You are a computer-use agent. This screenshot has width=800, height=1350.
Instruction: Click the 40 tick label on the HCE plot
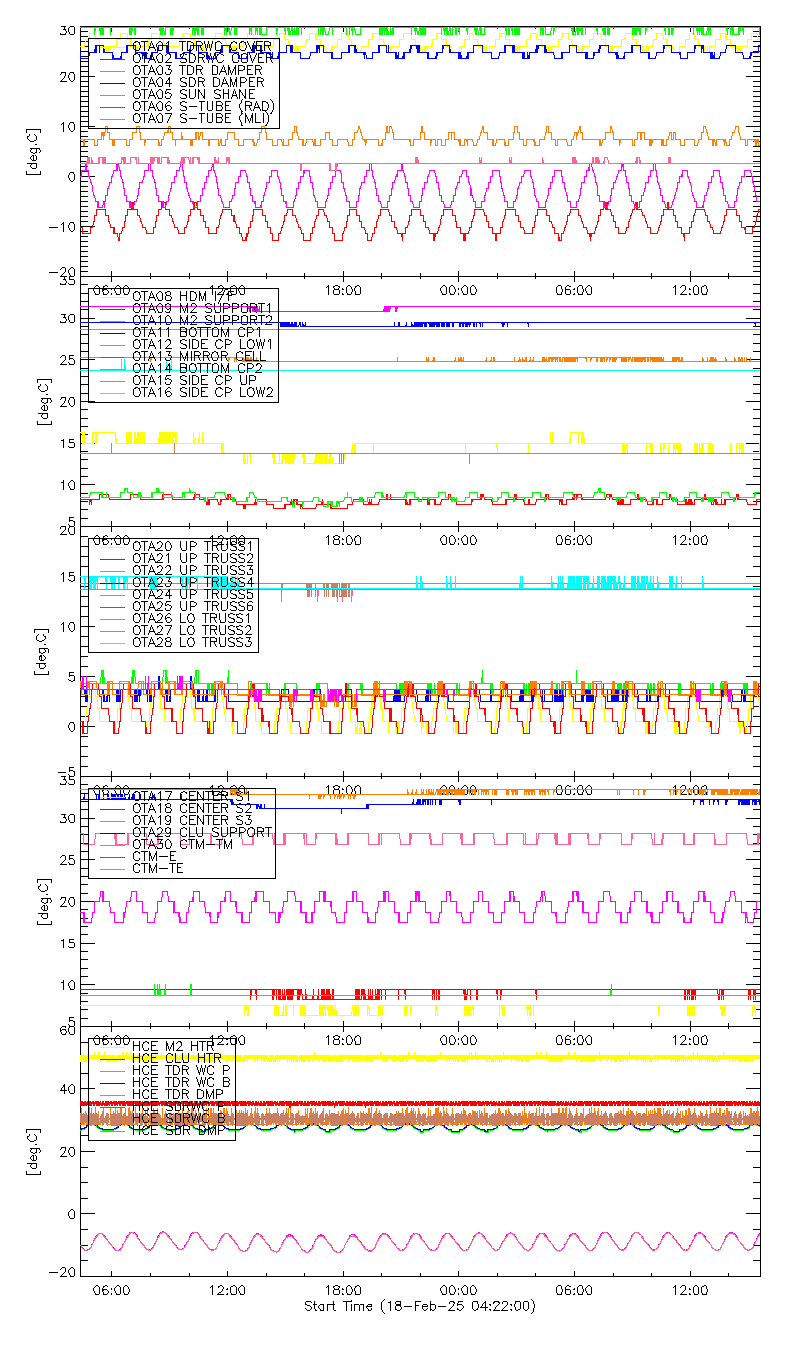67,1089
